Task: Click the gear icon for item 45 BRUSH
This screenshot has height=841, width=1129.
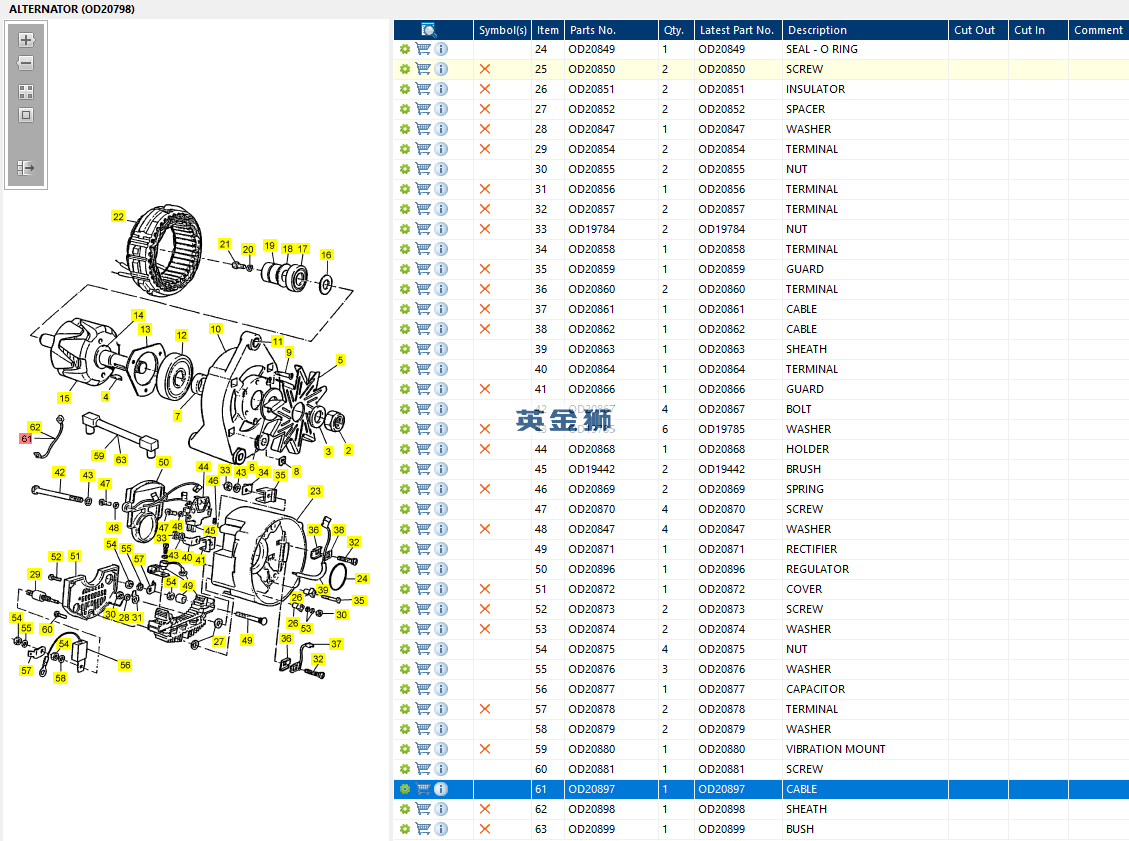Action: point(405,469)
